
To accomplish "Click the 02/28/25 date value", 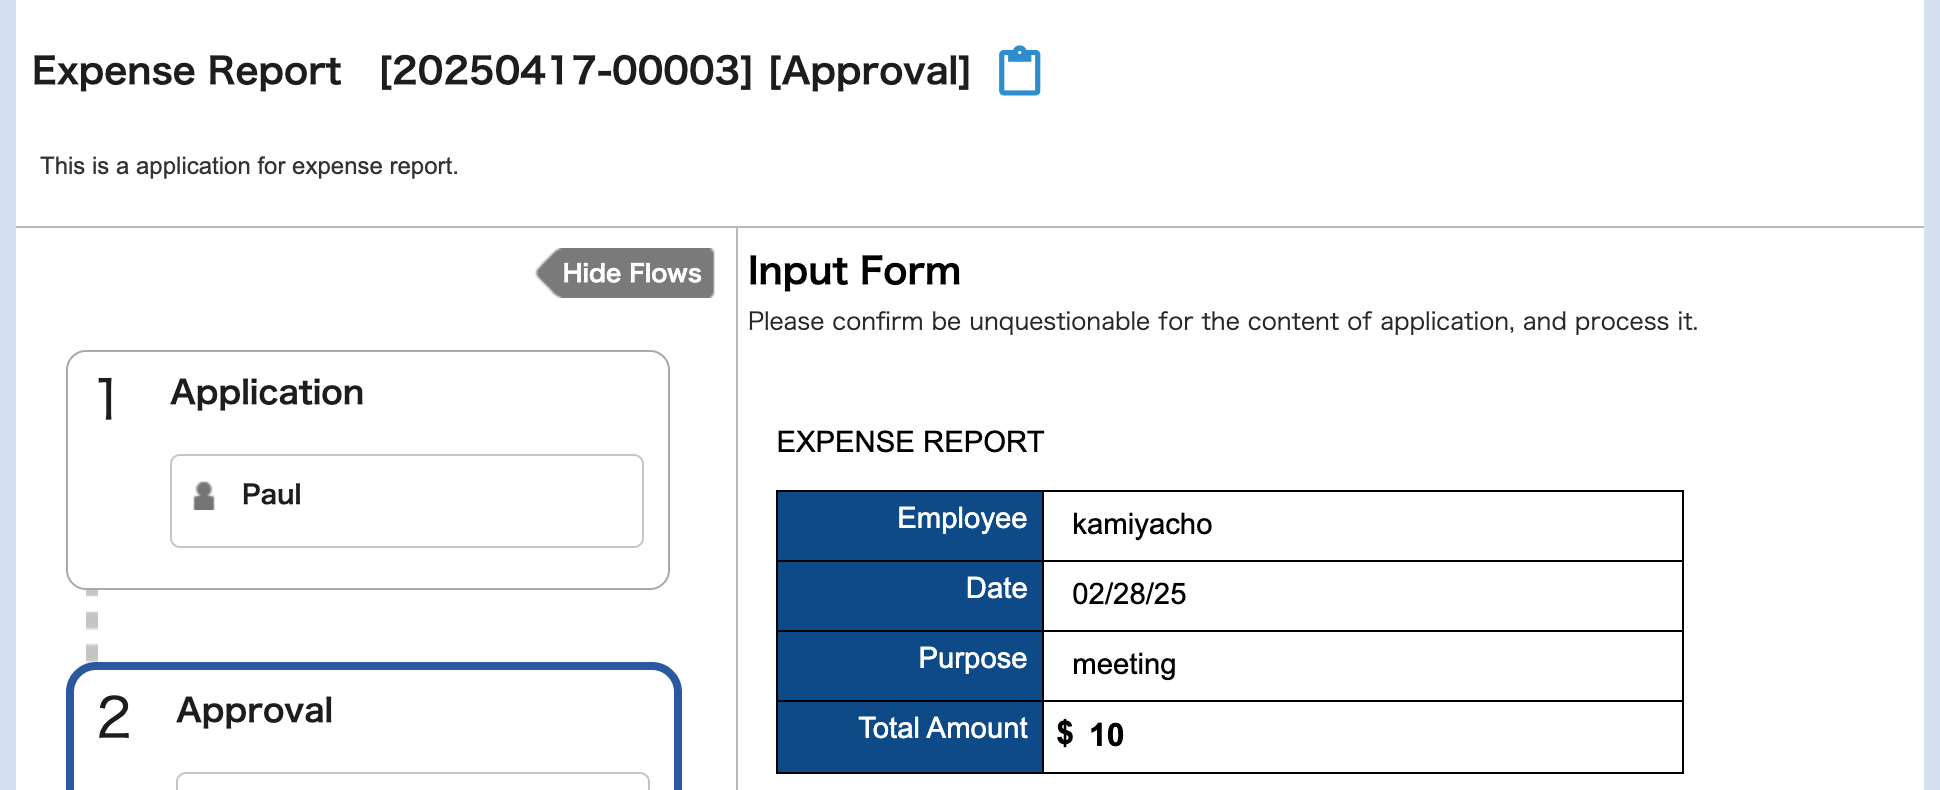I will pyautogui.click(x=1129, y=594).
